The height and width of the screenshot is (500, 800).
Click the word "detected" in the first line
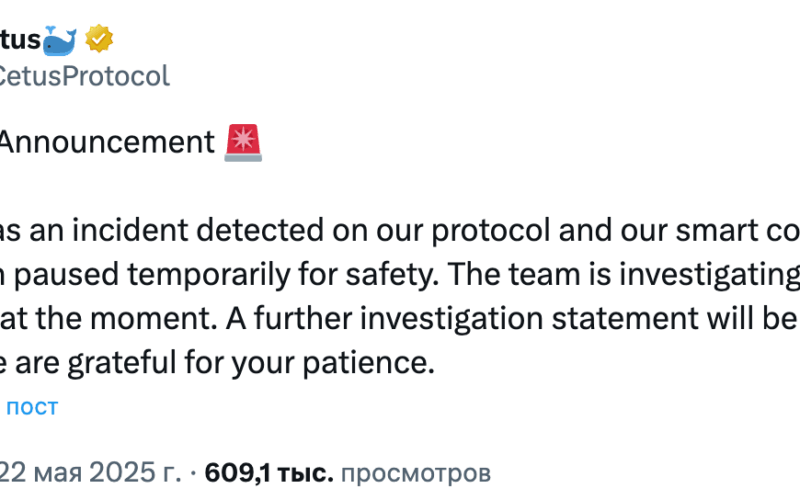pyautogui.click(x=260, y=230)
